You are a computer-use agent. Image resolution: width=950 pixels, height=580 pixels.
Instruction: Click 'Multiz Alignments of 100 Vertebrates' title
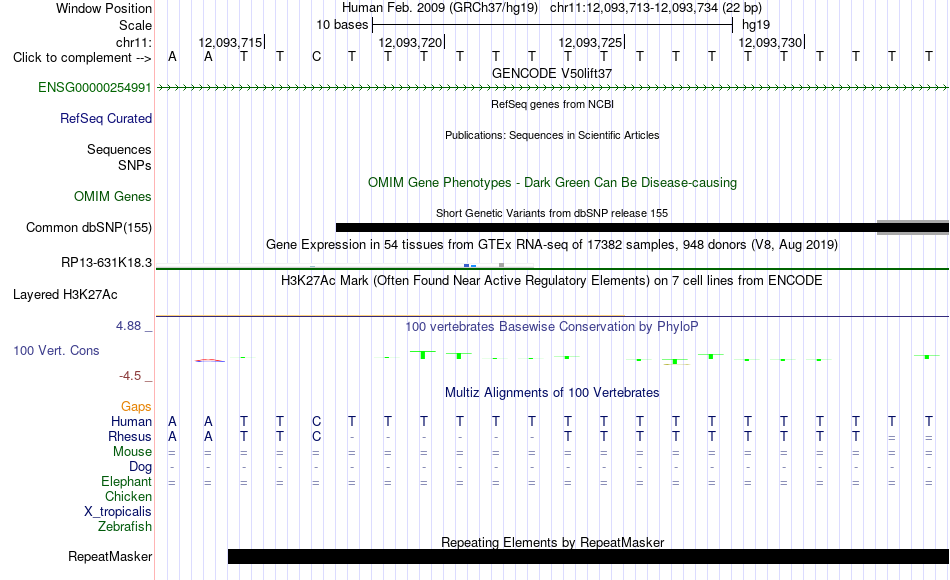pos(552,393)
